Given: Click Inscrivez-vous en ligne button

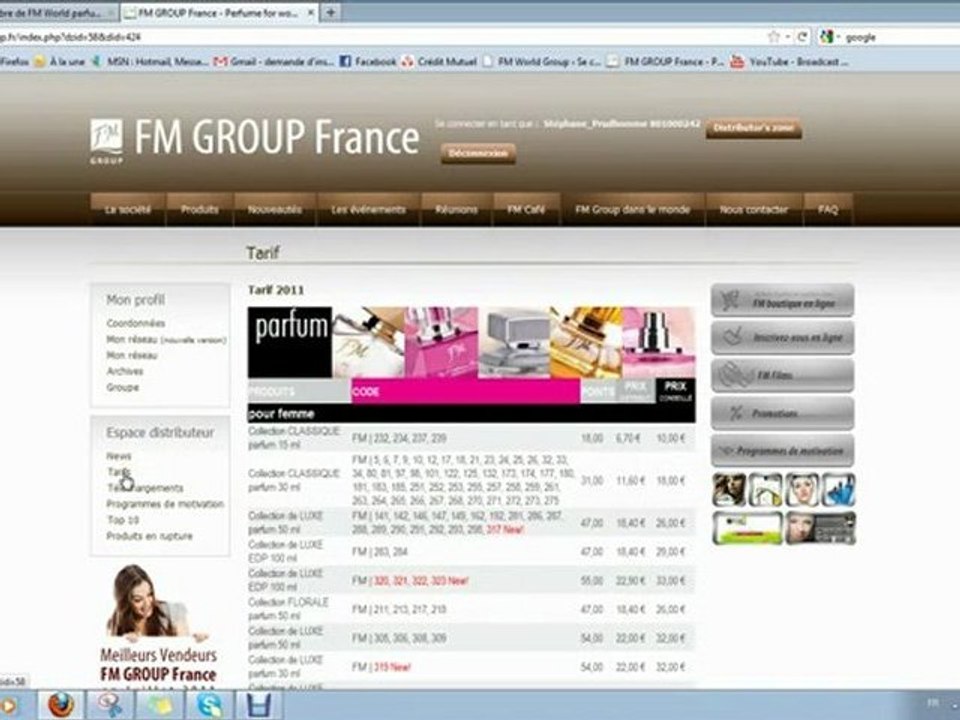Looking at the screenshot, I should pyautogui.click(x=782, y=338).
